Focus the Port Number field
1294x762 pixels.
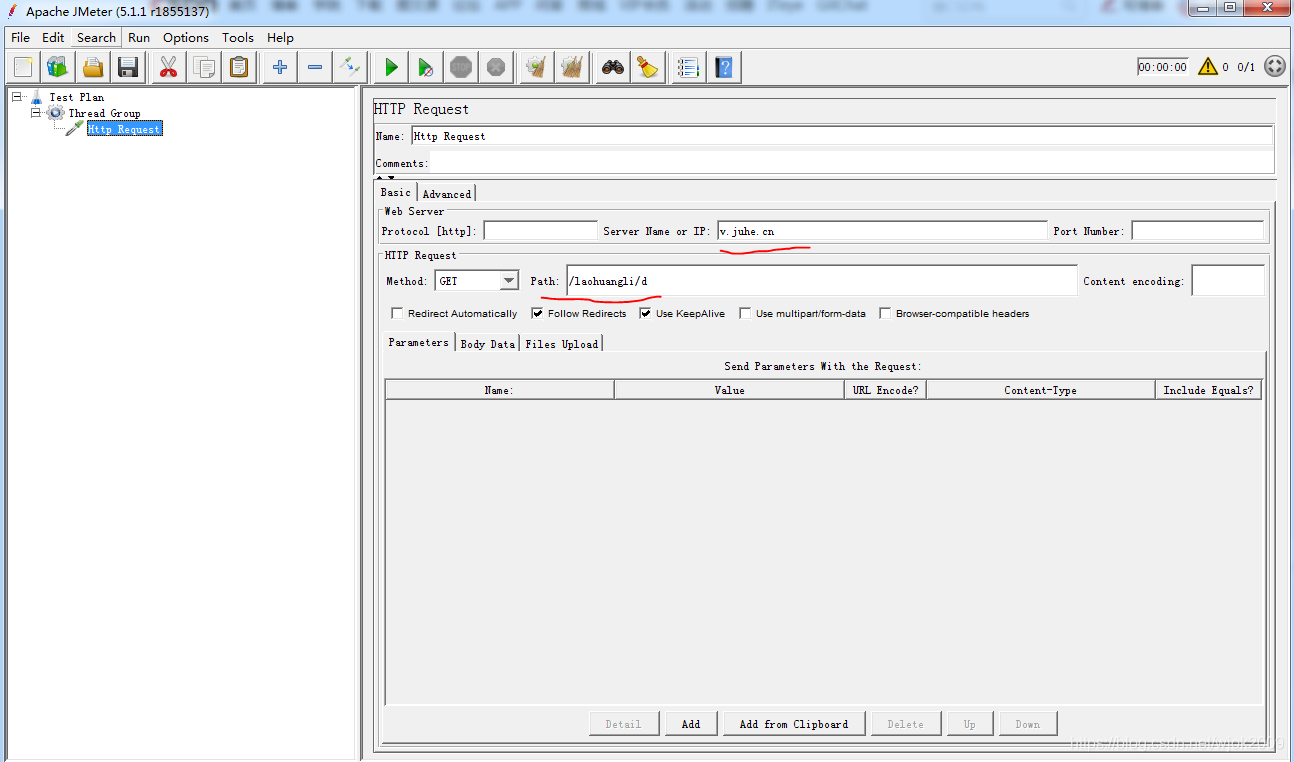tap(1198, 231)
